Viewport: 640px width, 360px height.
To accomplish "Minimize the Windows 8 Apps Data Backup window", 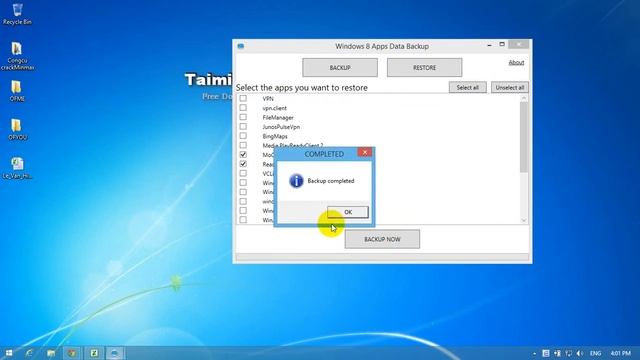I will 489,45.
